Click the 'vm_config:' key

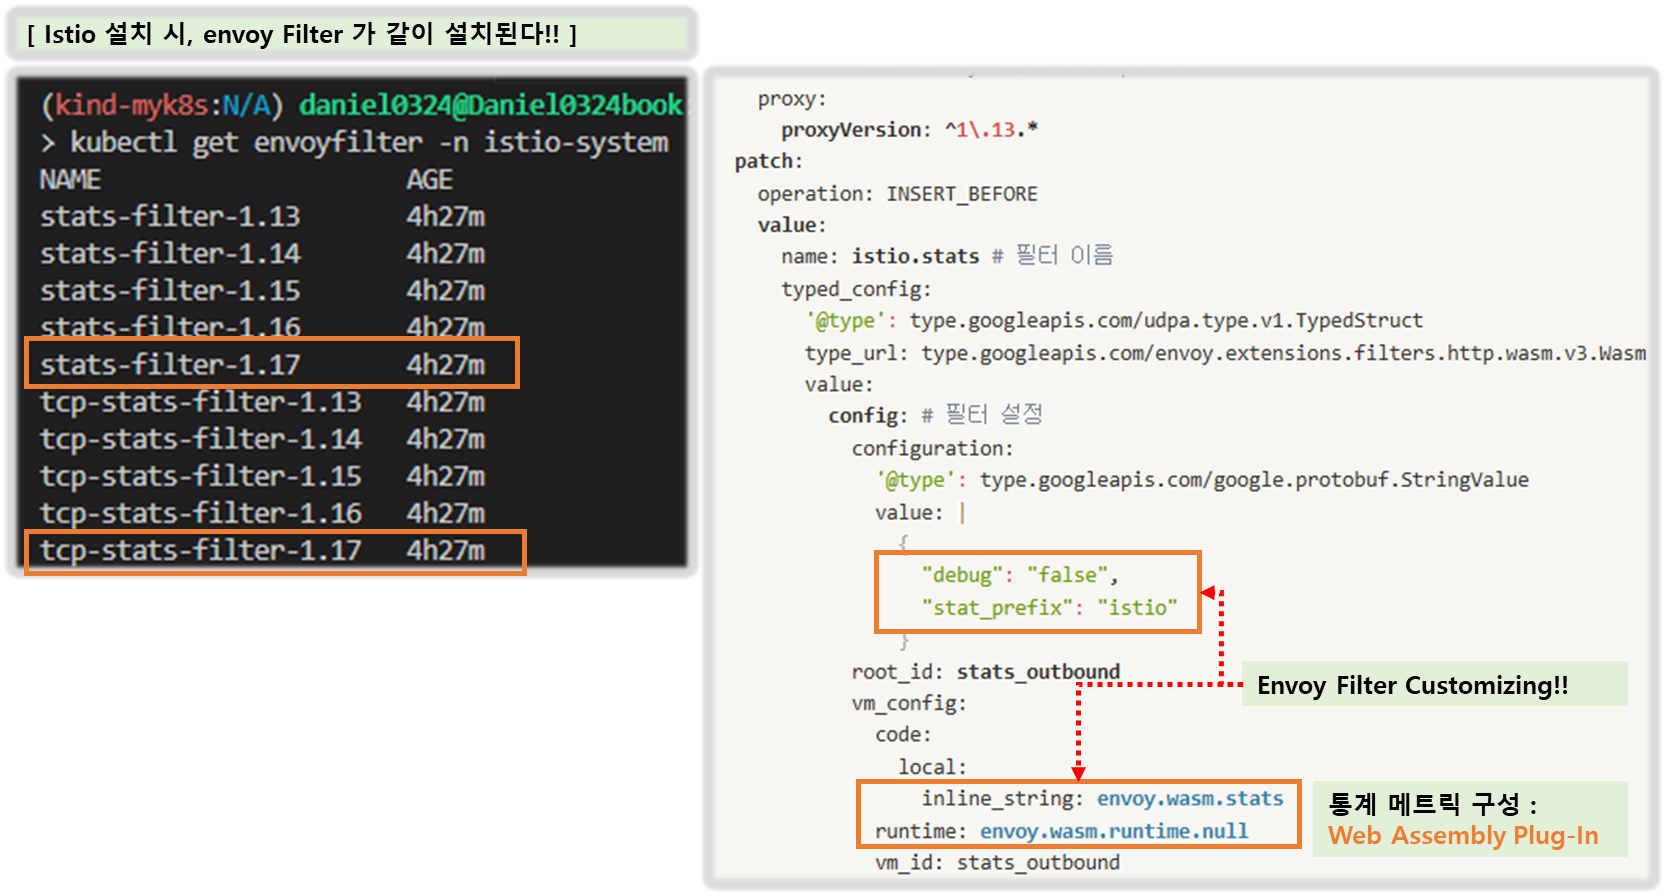910,704
